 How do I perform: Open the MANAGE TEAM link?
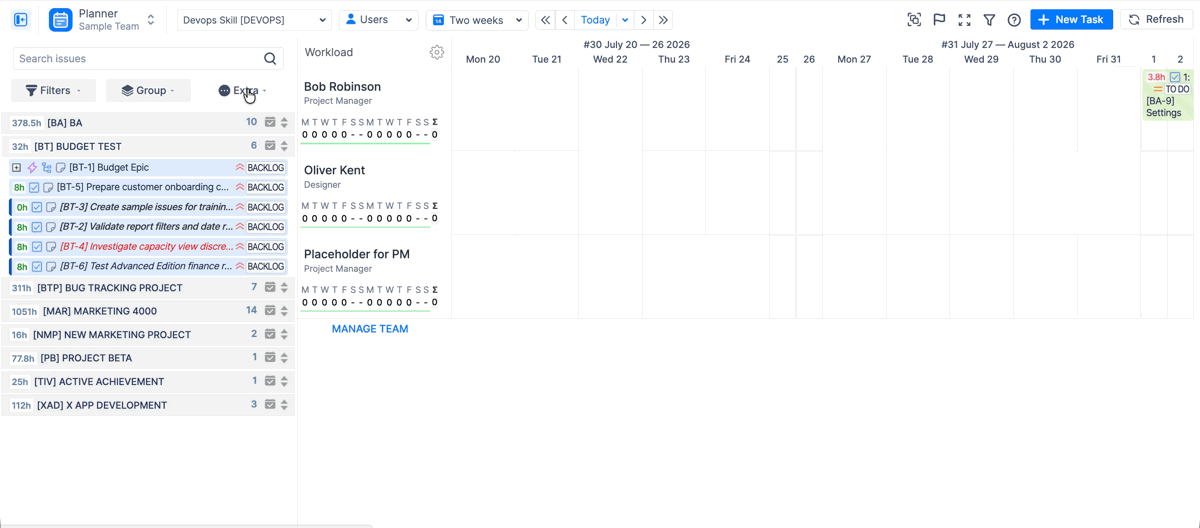[x=370, y=329]
